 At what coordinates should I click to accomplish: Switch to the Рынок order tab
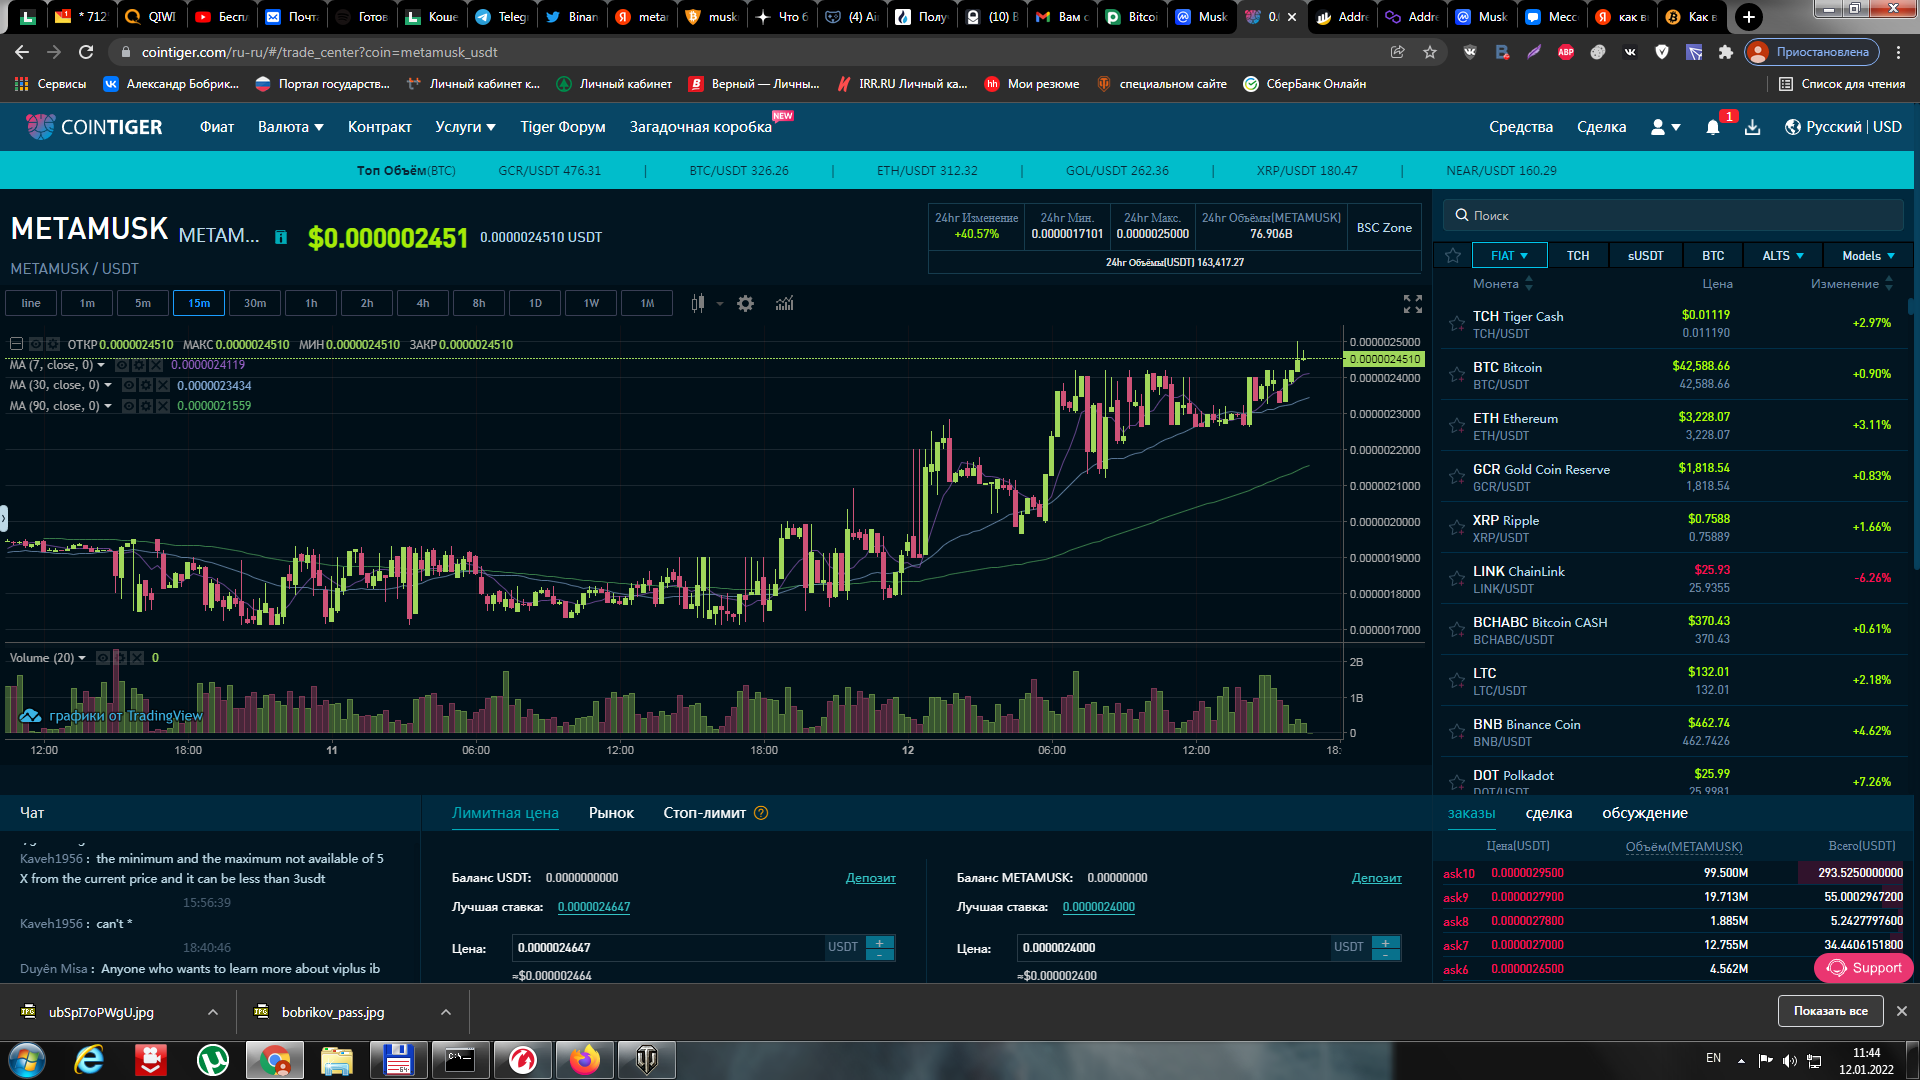611,813
